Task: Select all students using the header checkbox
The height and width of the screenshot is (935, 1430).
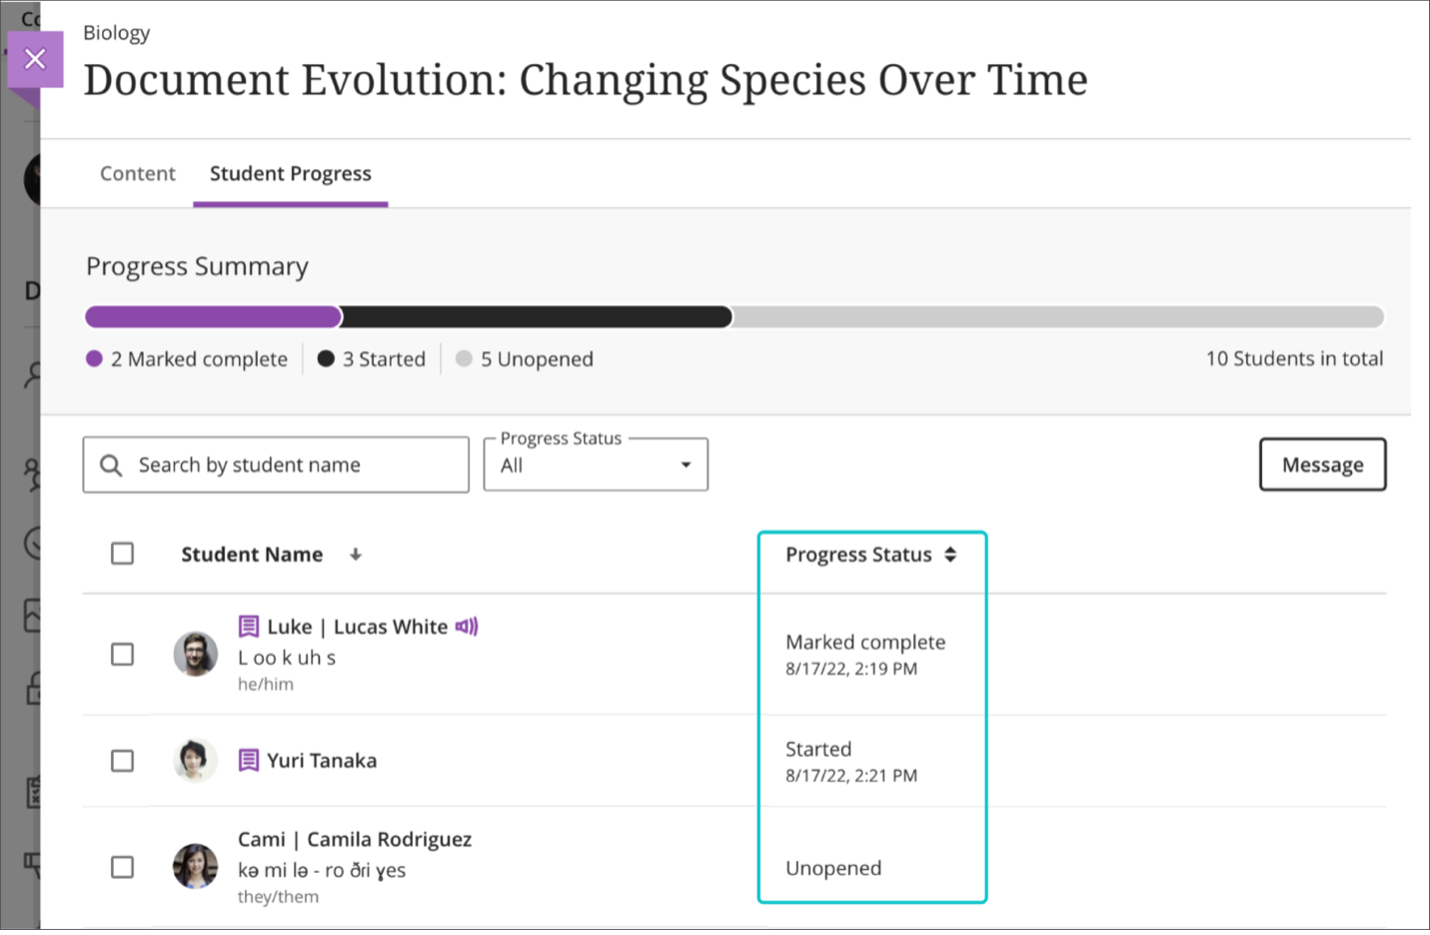Action: pyautogui.click(x=122, y=553)
